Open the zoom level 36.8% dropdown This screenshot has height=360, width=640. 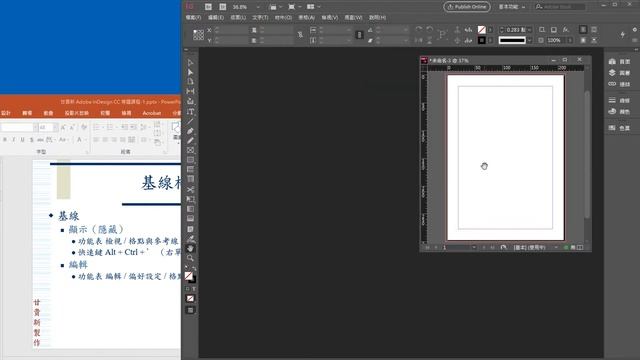tap(258, 7)
